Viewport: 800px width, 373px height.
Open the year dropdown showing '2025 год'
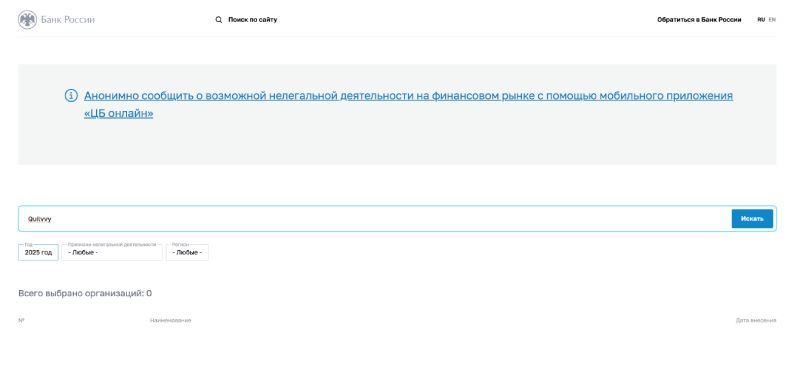(38, 253)
